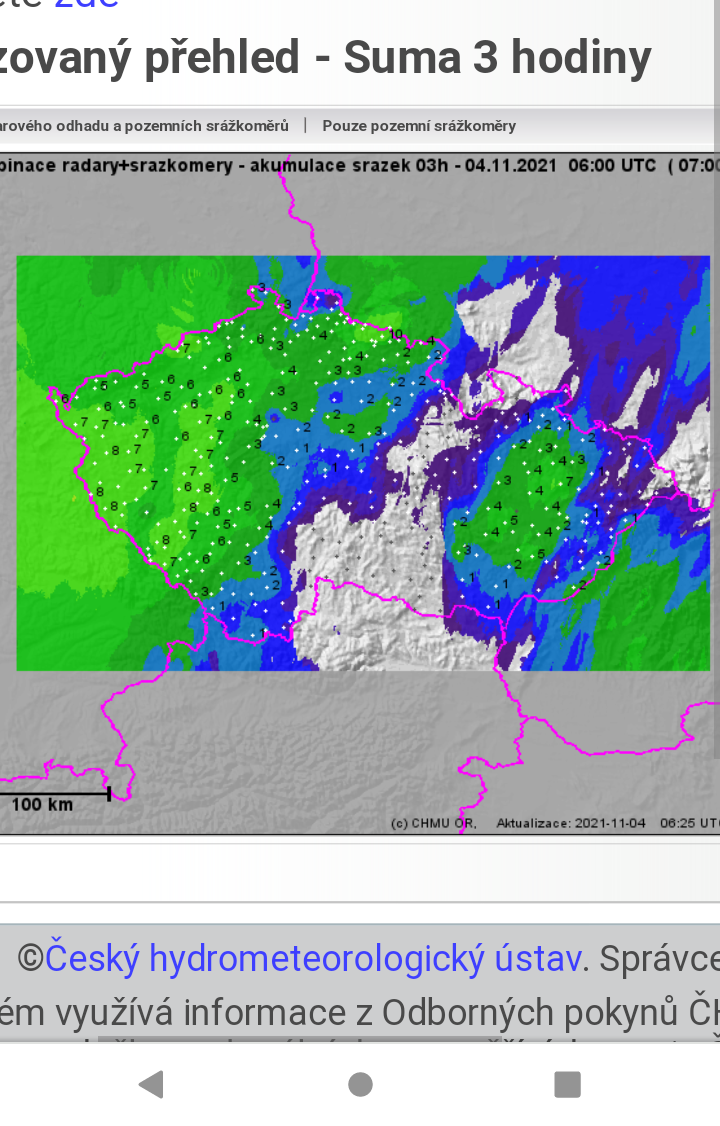Follow the blue "zde" link
This screenshot has height=1126, width=720.
86,5
